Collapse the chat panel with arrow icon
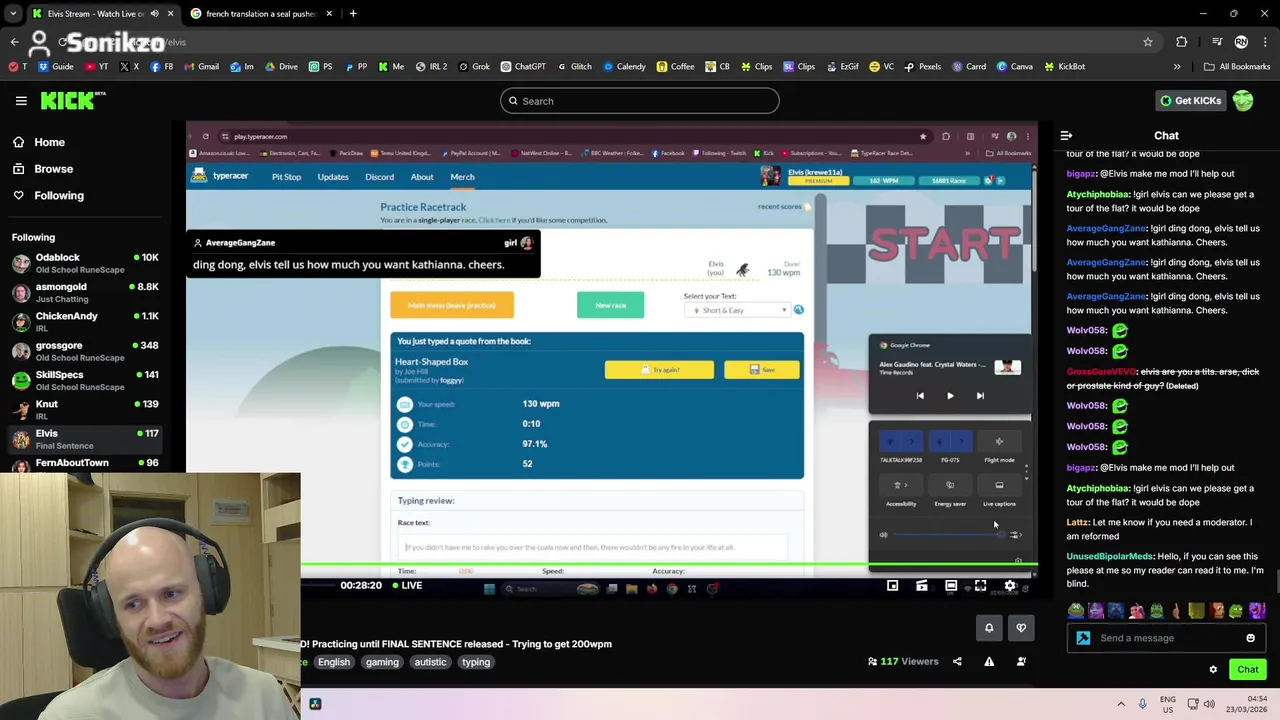The image size is (1280, 720). click(1066, 135)
